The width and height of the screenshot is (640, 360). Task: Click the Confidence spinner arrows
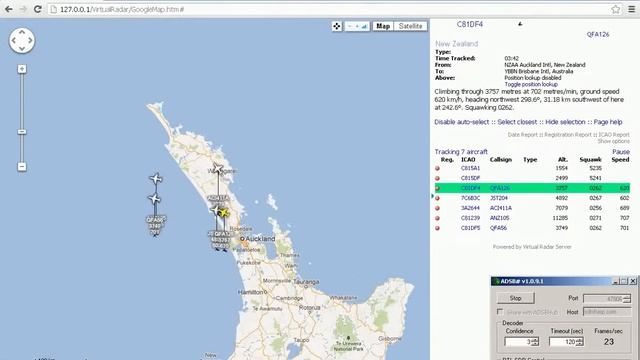[x=535, y=342]
